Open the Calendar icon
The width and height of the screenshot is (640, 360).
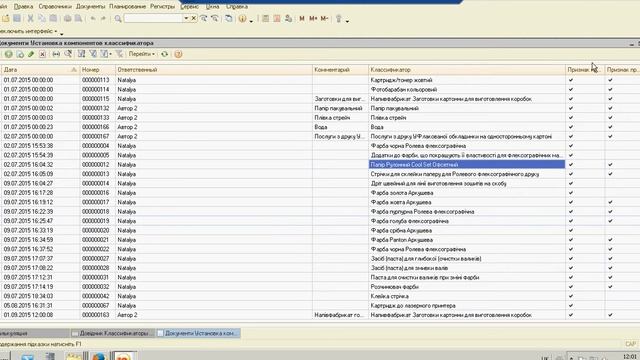pyautogui.click(x=277, y=18)
